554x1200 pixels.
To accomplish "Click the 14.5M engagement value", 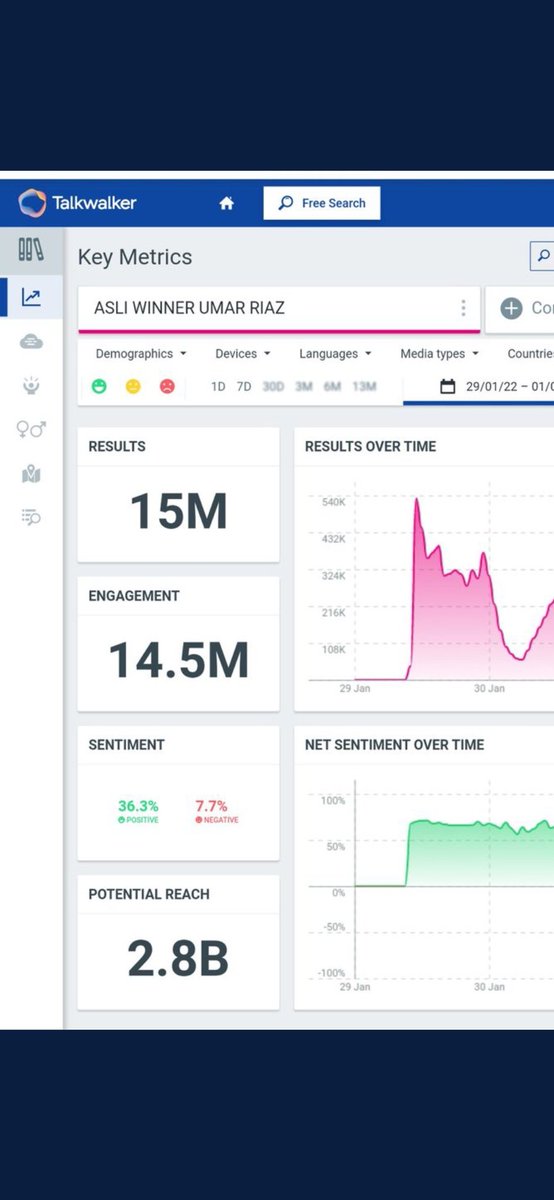I will pos(179,661).
